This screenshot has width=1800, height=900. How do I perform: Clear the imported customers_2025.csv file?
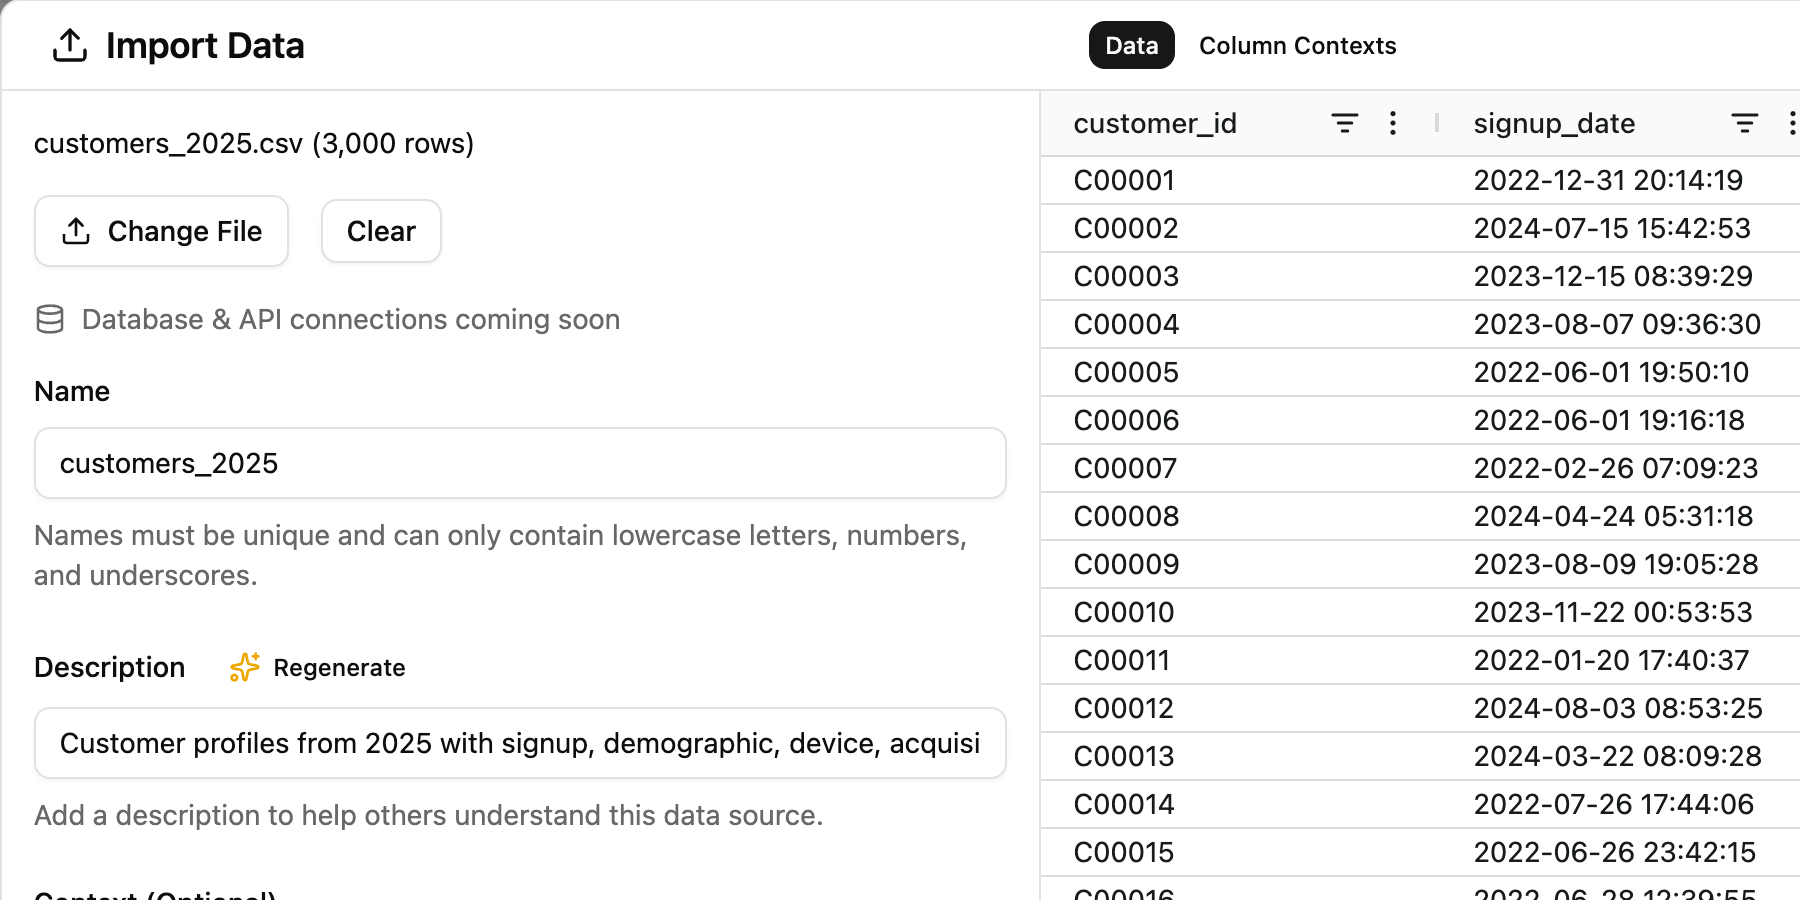[x=380, y=231]
